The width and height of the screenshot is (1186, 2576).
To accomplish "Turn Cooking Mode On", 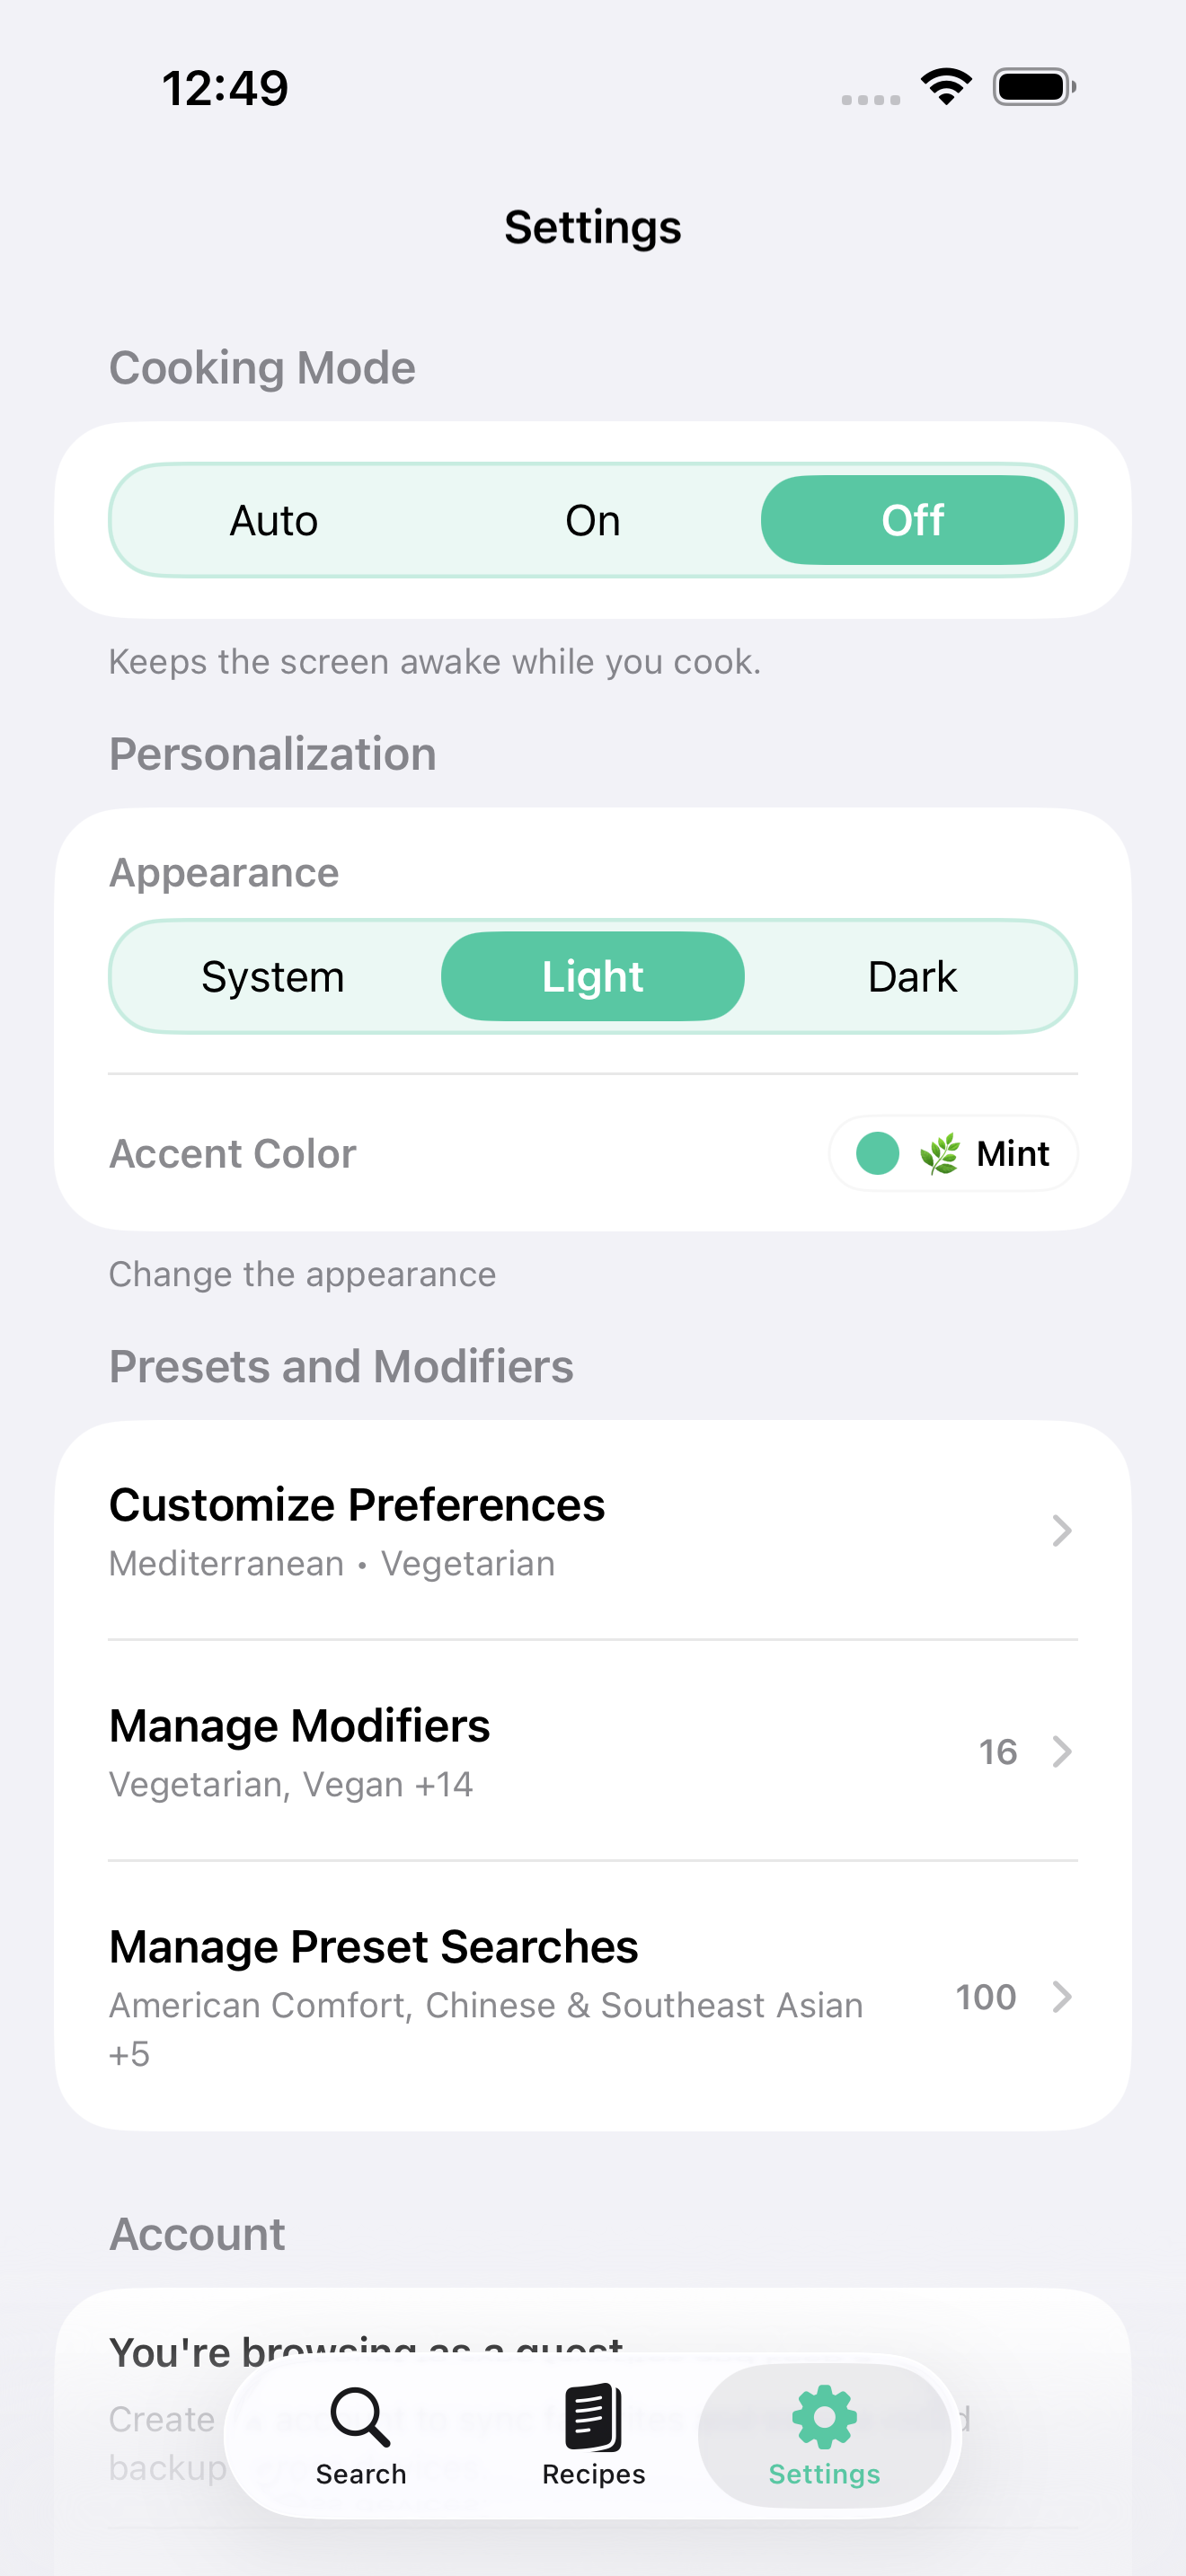I will (x=592, y=520).
